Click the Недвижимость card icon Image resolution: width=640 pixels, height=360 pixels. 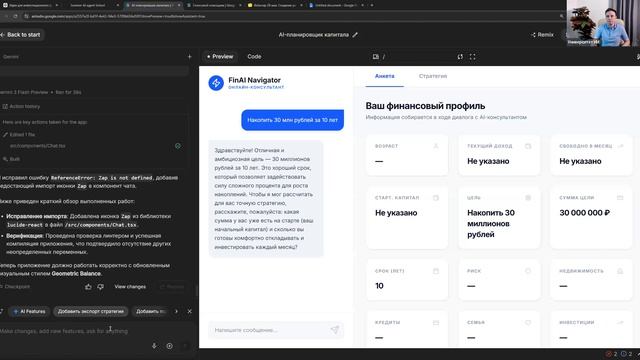point(620,271)
